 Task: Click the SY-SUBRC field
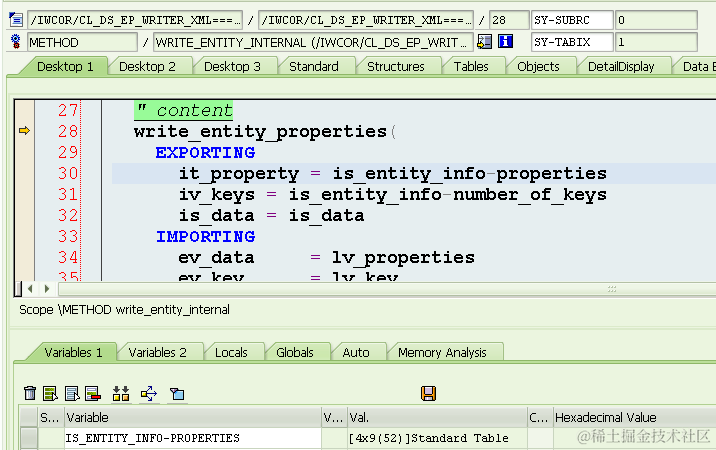point(572,20)
